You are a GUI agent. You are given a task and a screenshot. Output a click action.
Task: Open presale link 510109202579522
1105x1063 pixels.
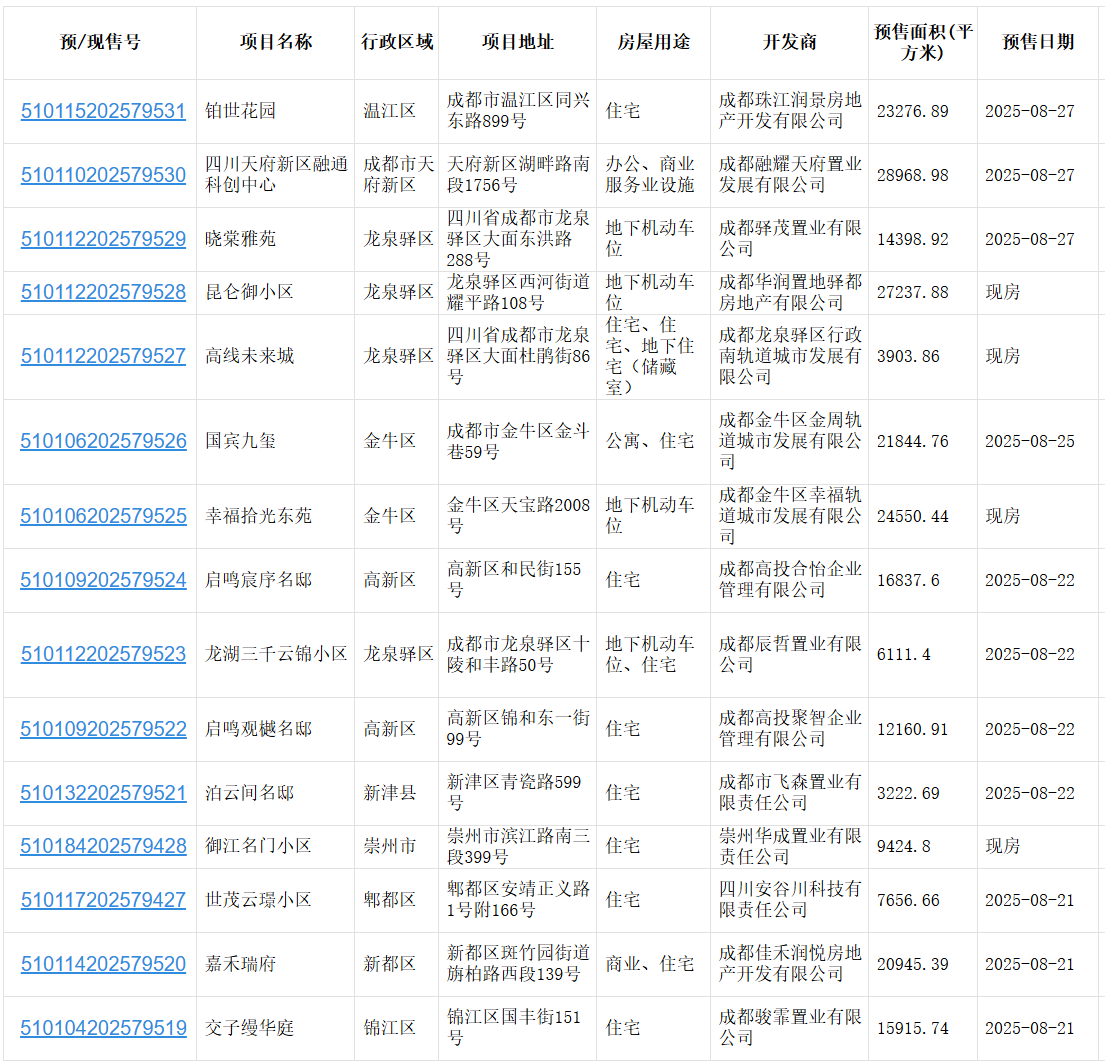coord(103,729)
